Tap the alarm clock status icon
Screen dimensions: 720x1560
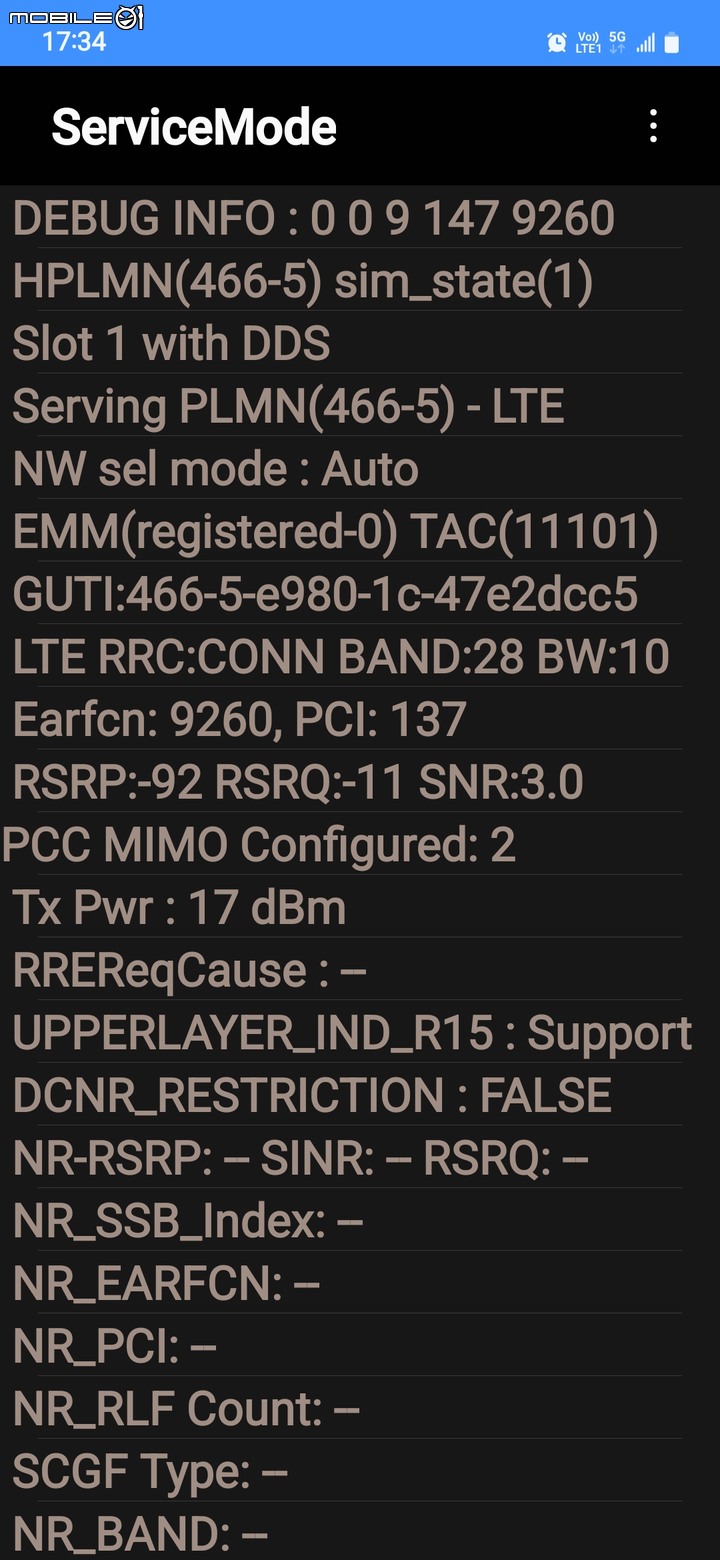557,42
